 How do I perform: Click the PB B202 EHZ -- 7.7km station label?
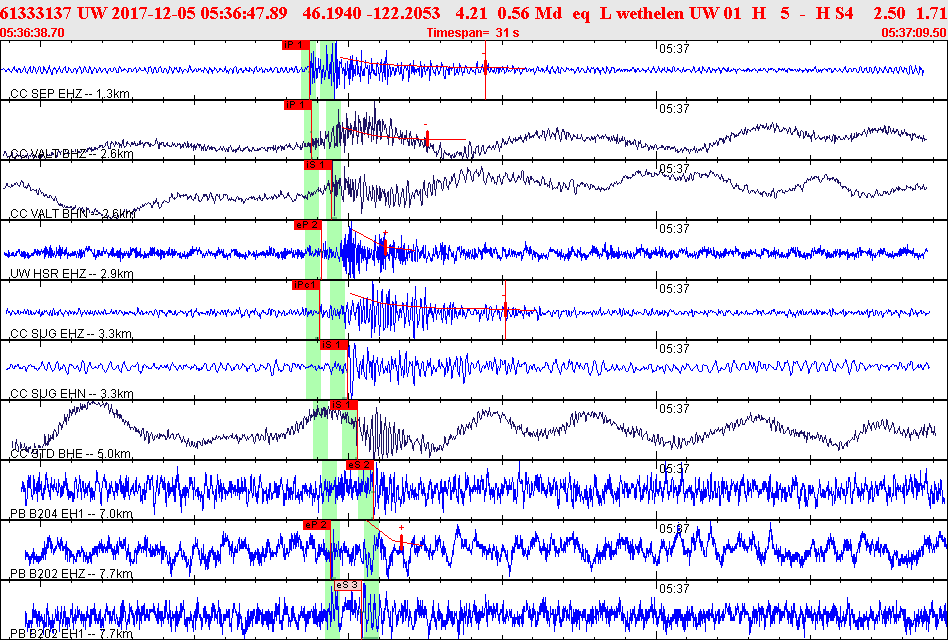(x=71, y=574)
